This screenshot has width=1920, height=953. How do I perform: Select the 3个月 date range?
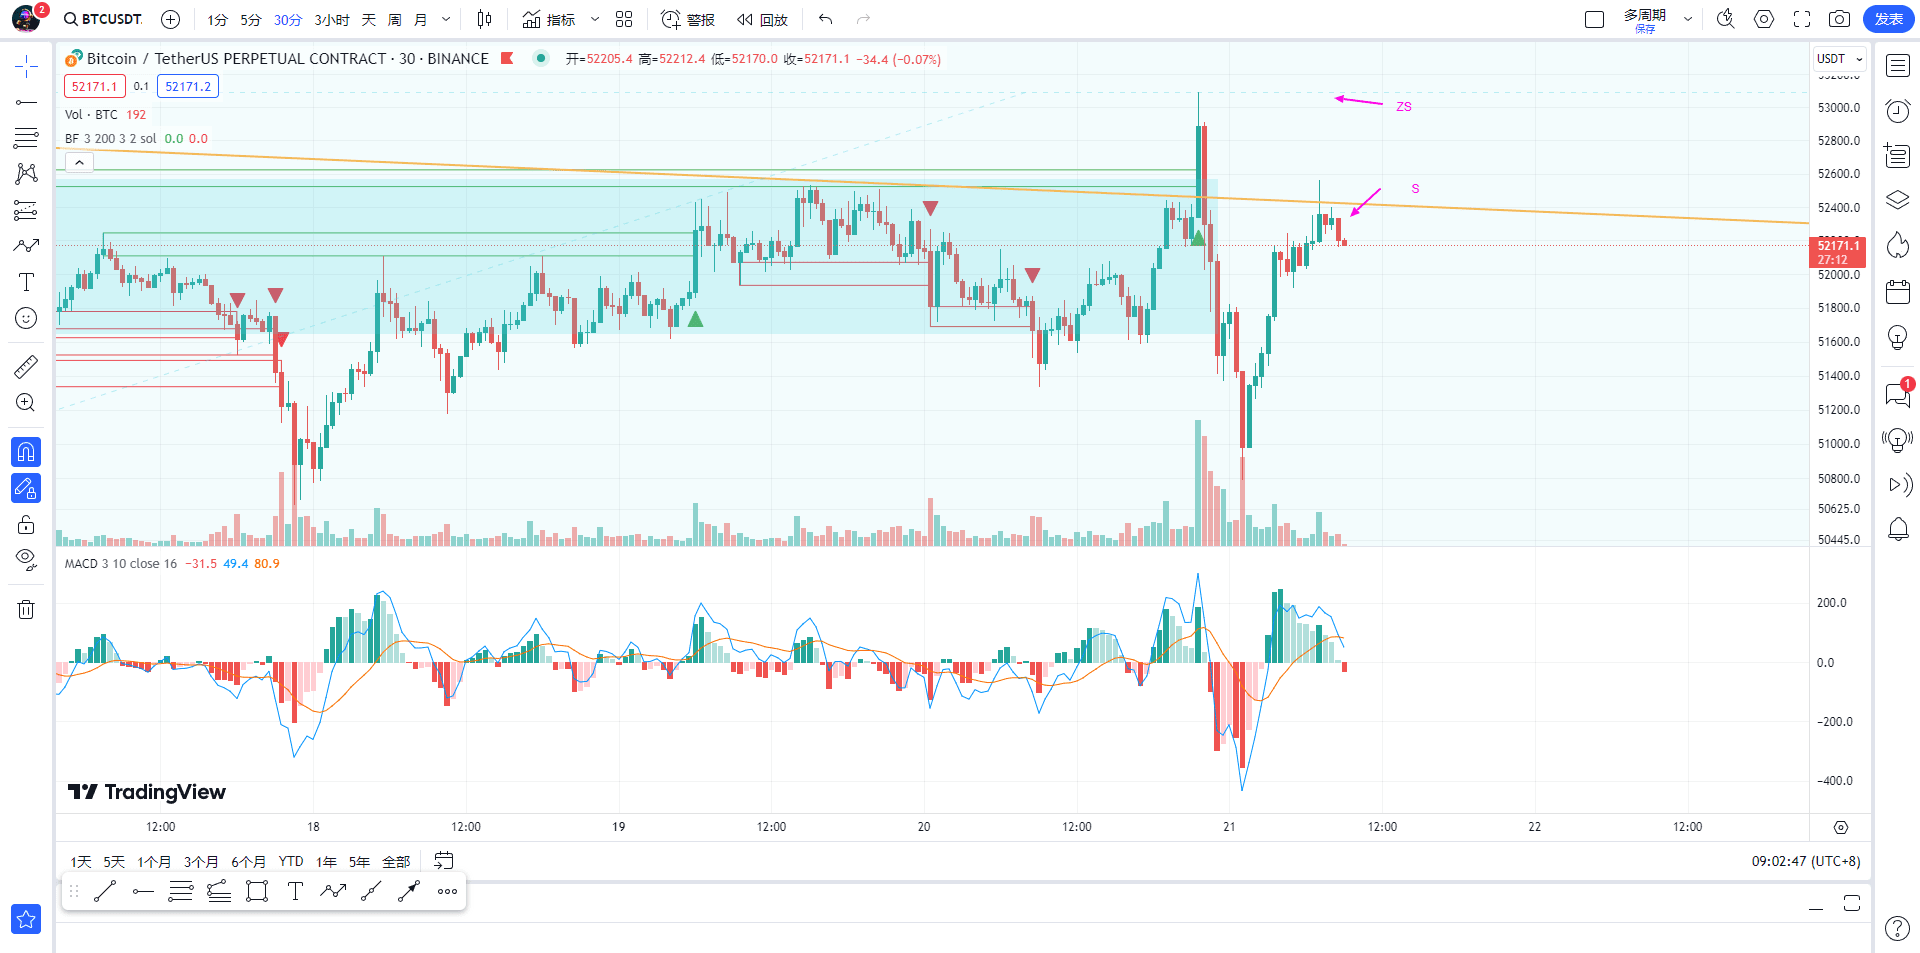201,861
